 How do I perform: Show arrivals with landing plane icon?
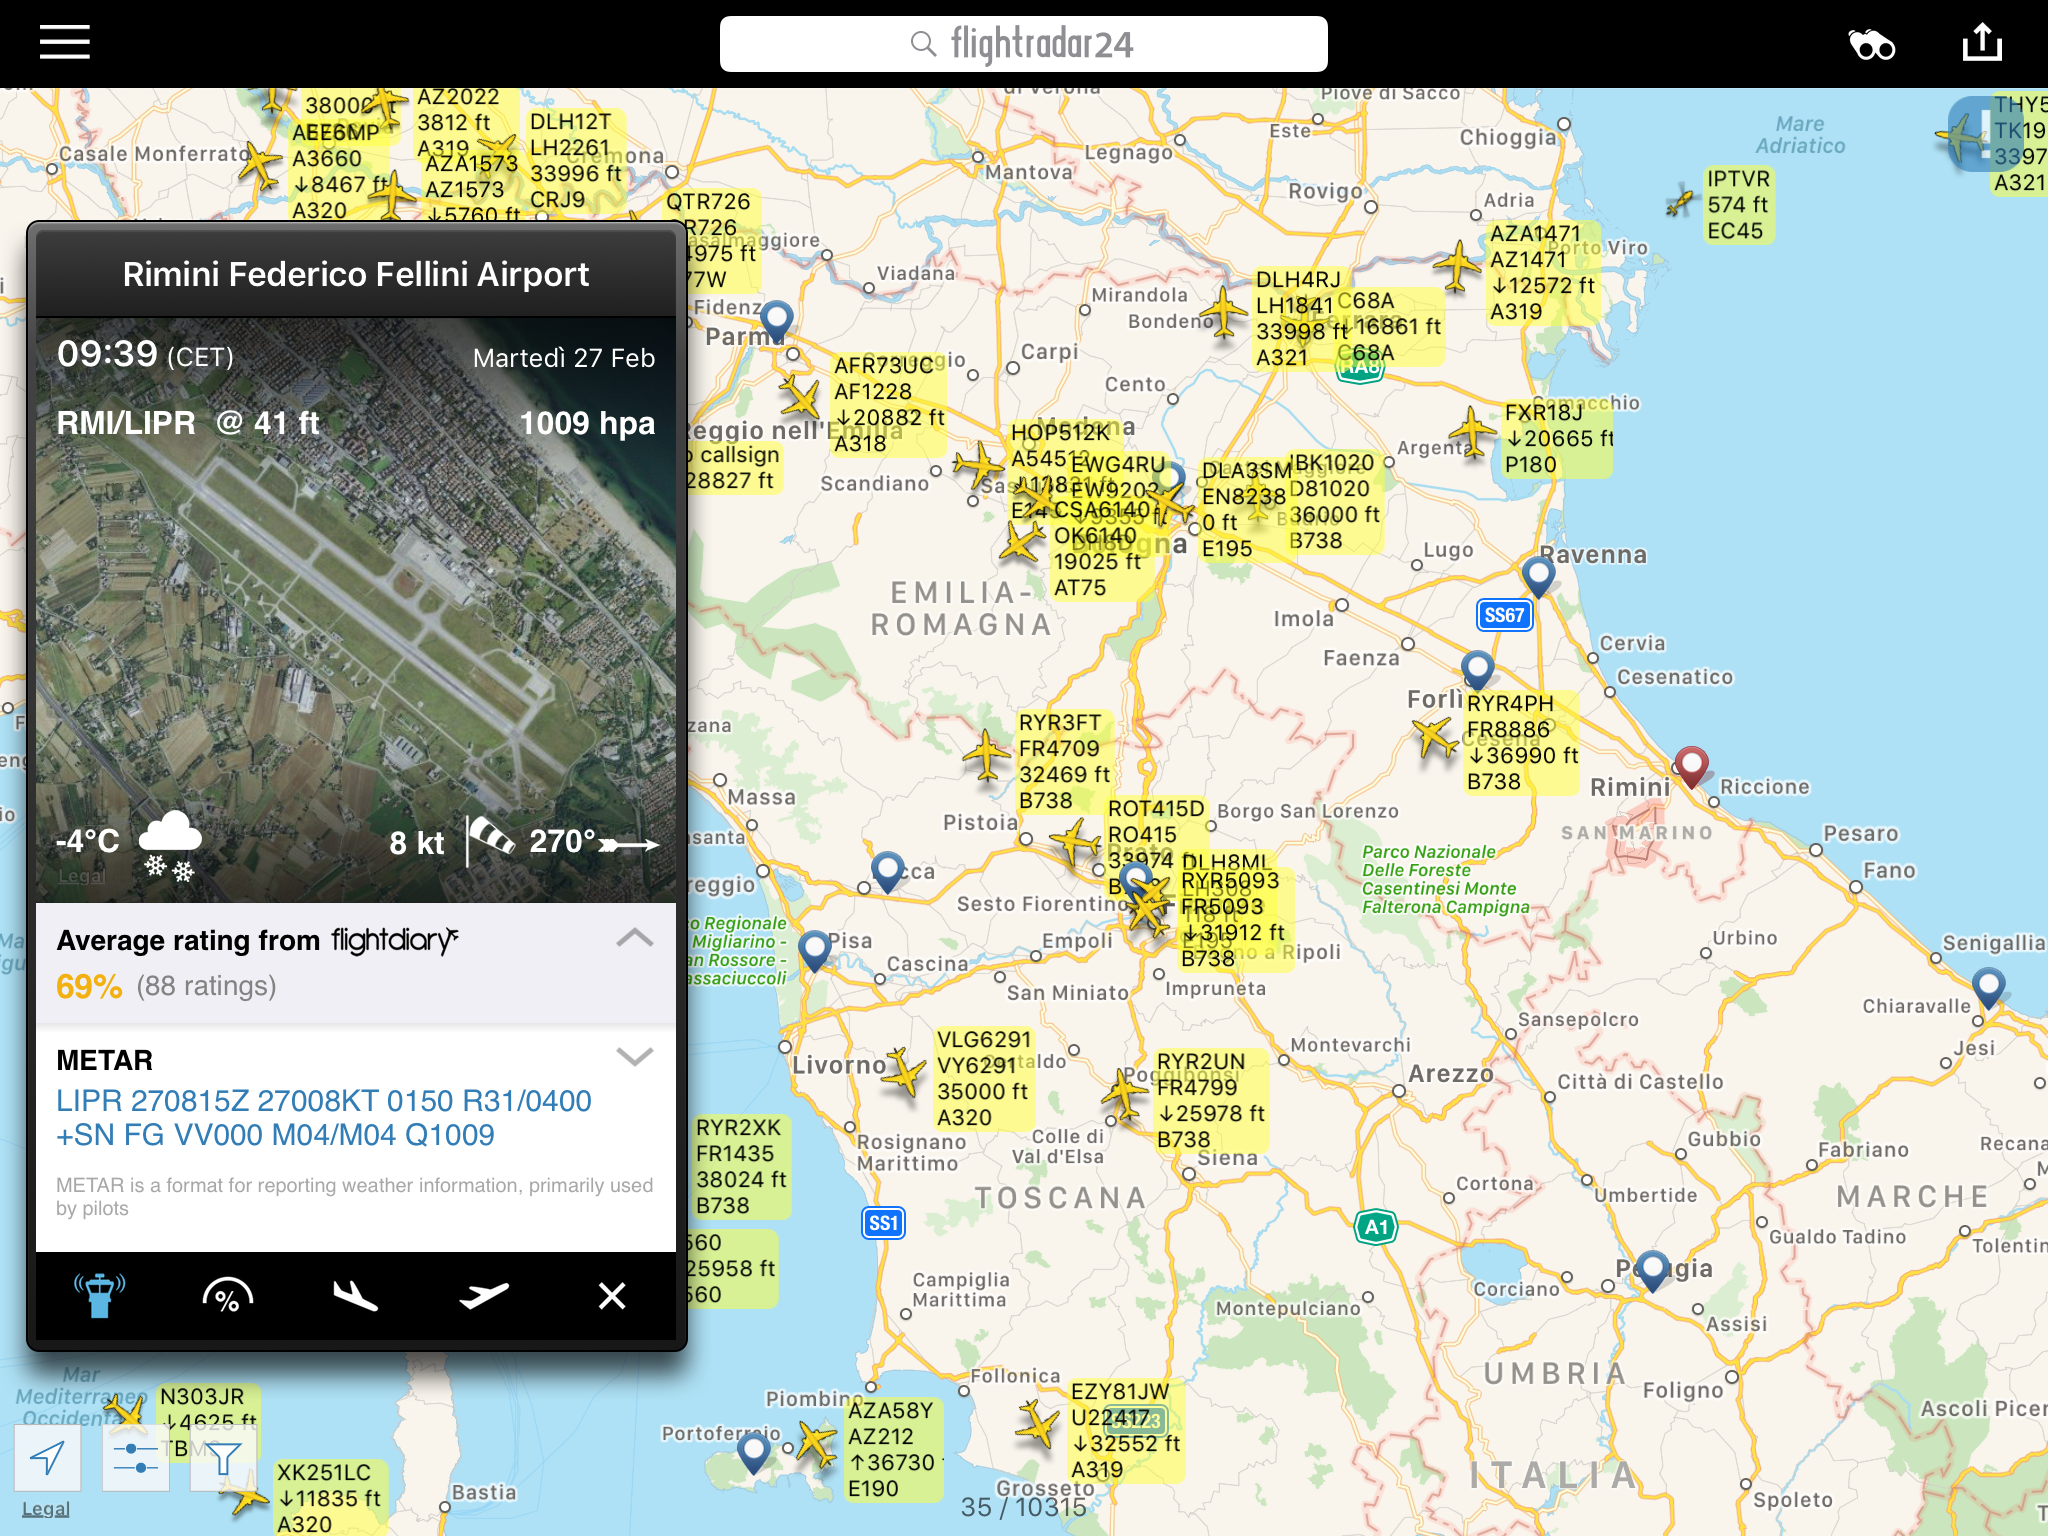[x=355, y=1295]
